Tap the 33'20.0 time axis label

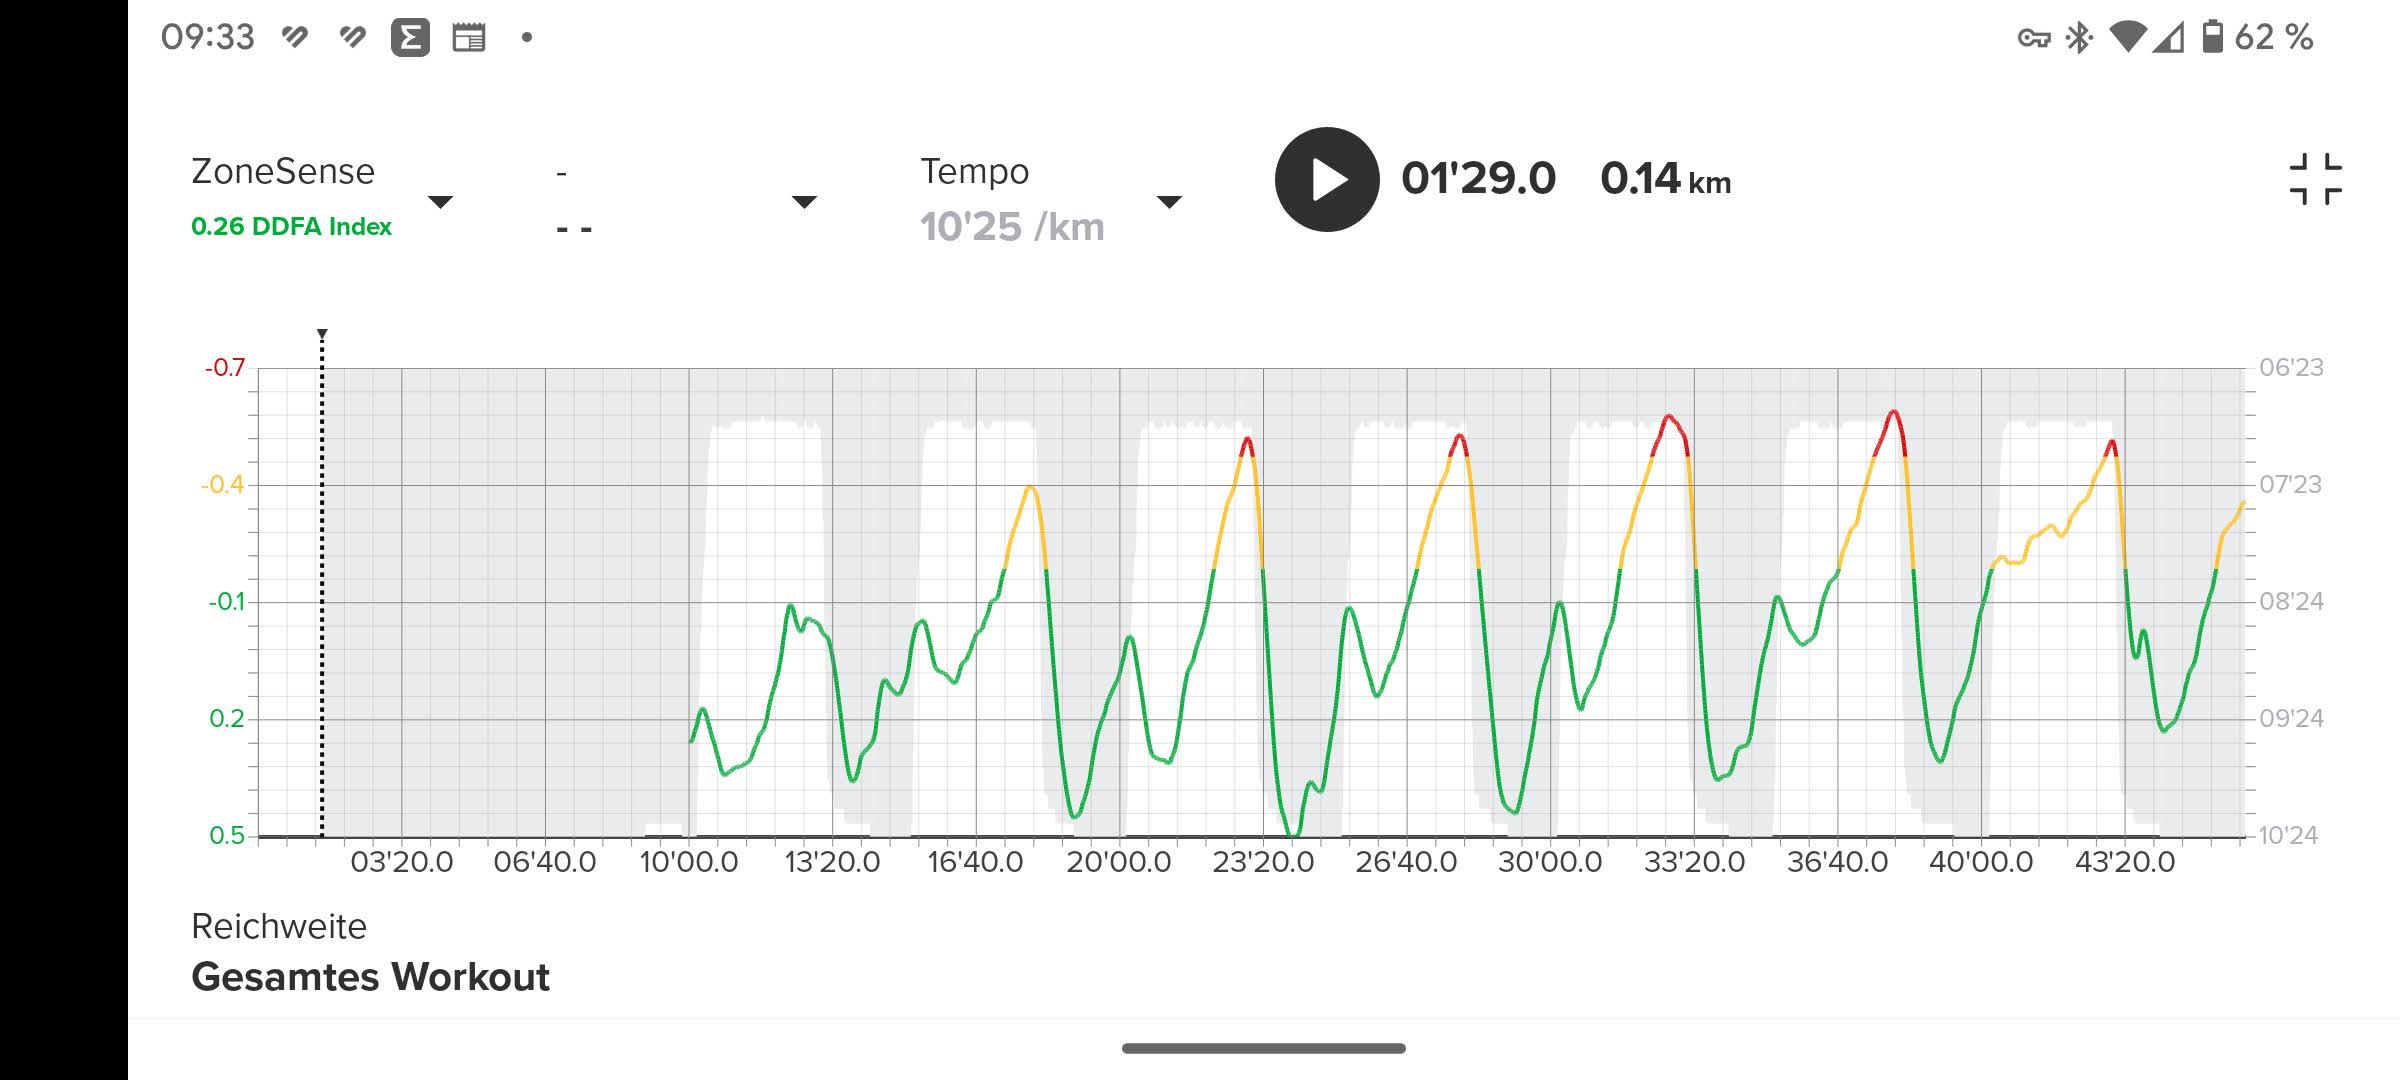(x=1695, y=862)
